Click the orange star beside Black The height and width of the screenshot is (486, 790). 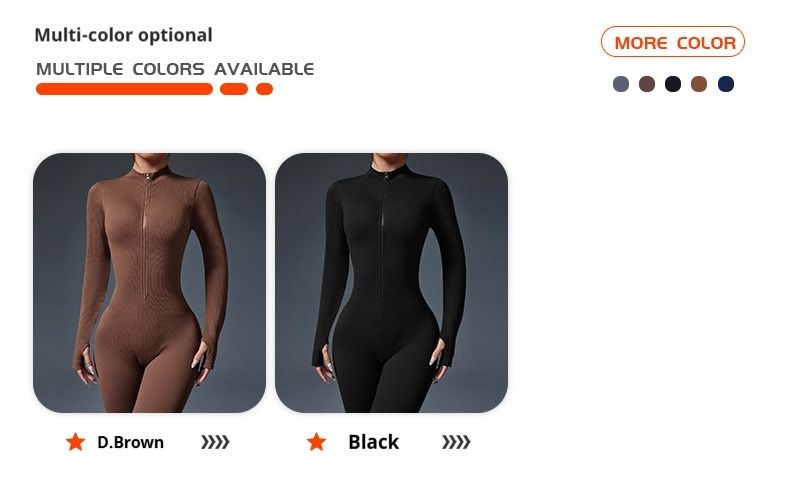(x=316, y=442)
